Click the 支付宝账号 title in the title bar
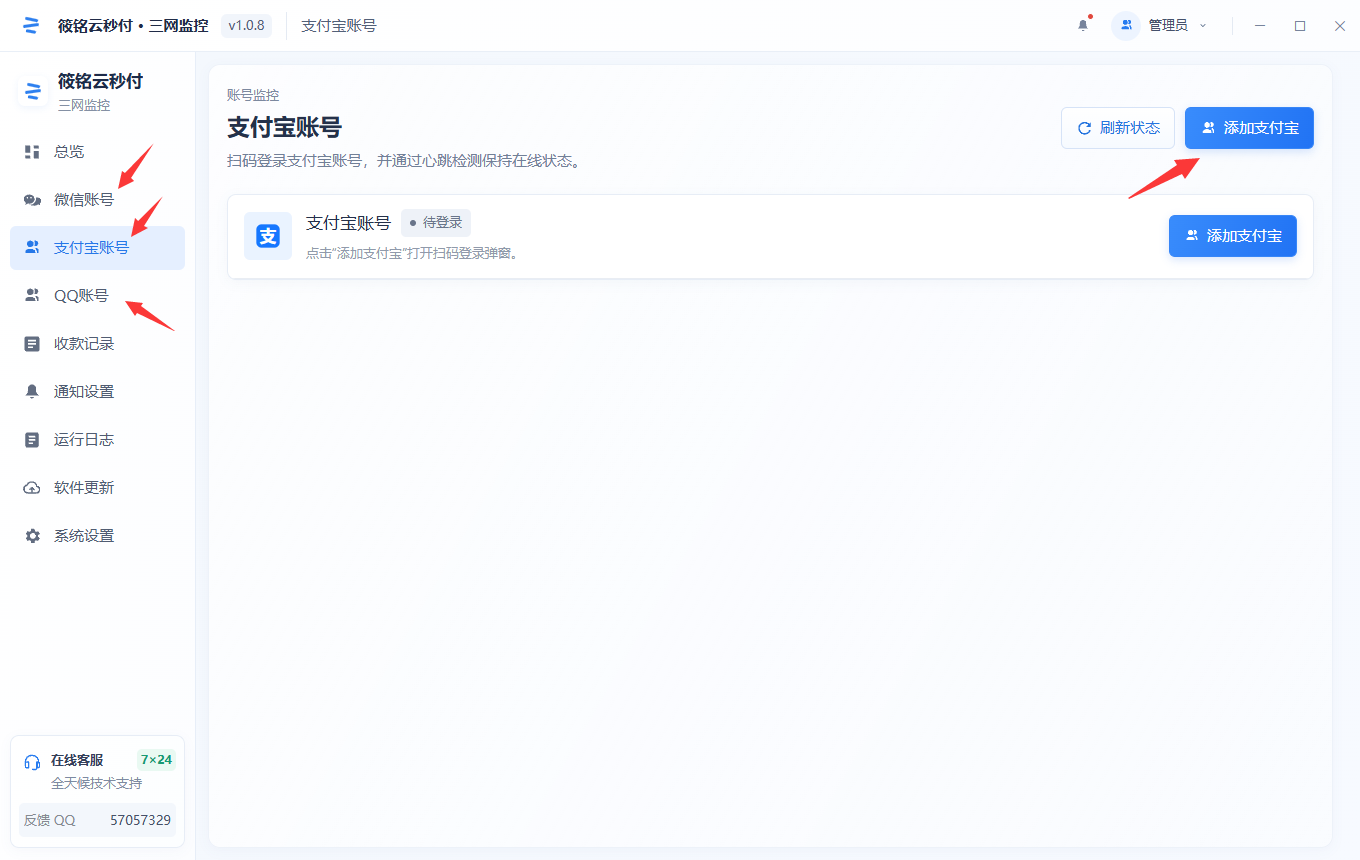Viewport: 1360px width, 860px height. click(339, 25)
